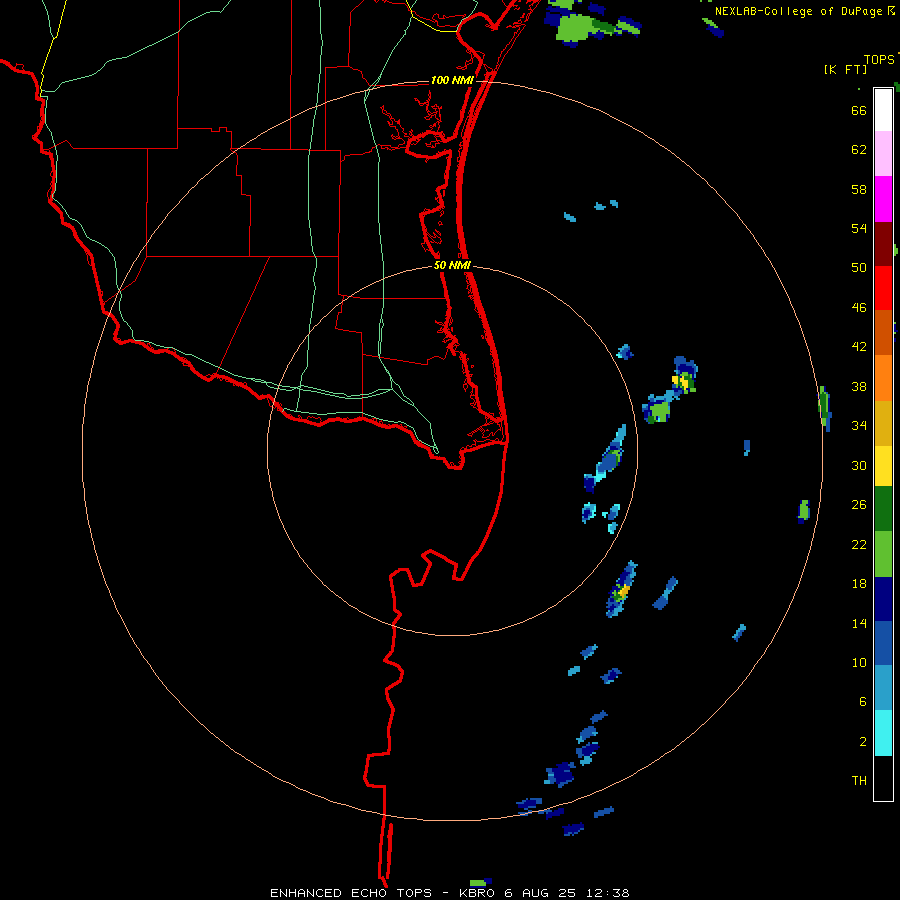Pick the dark green legend swatch
900x900 pixels.
point(883,509)
